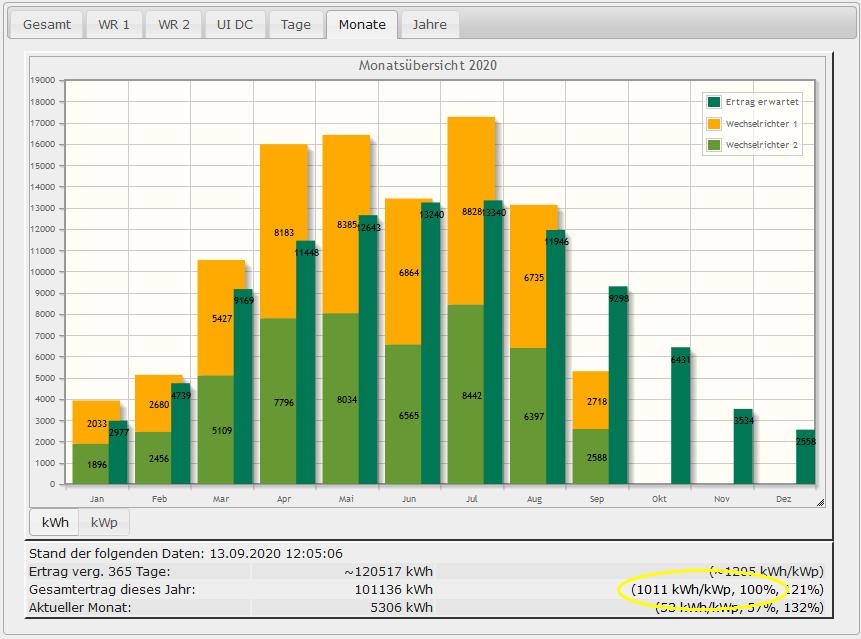The width and height of the screenshot is (861, 639).
Task: Switch to the WR 1 tab
Action: 114,25
